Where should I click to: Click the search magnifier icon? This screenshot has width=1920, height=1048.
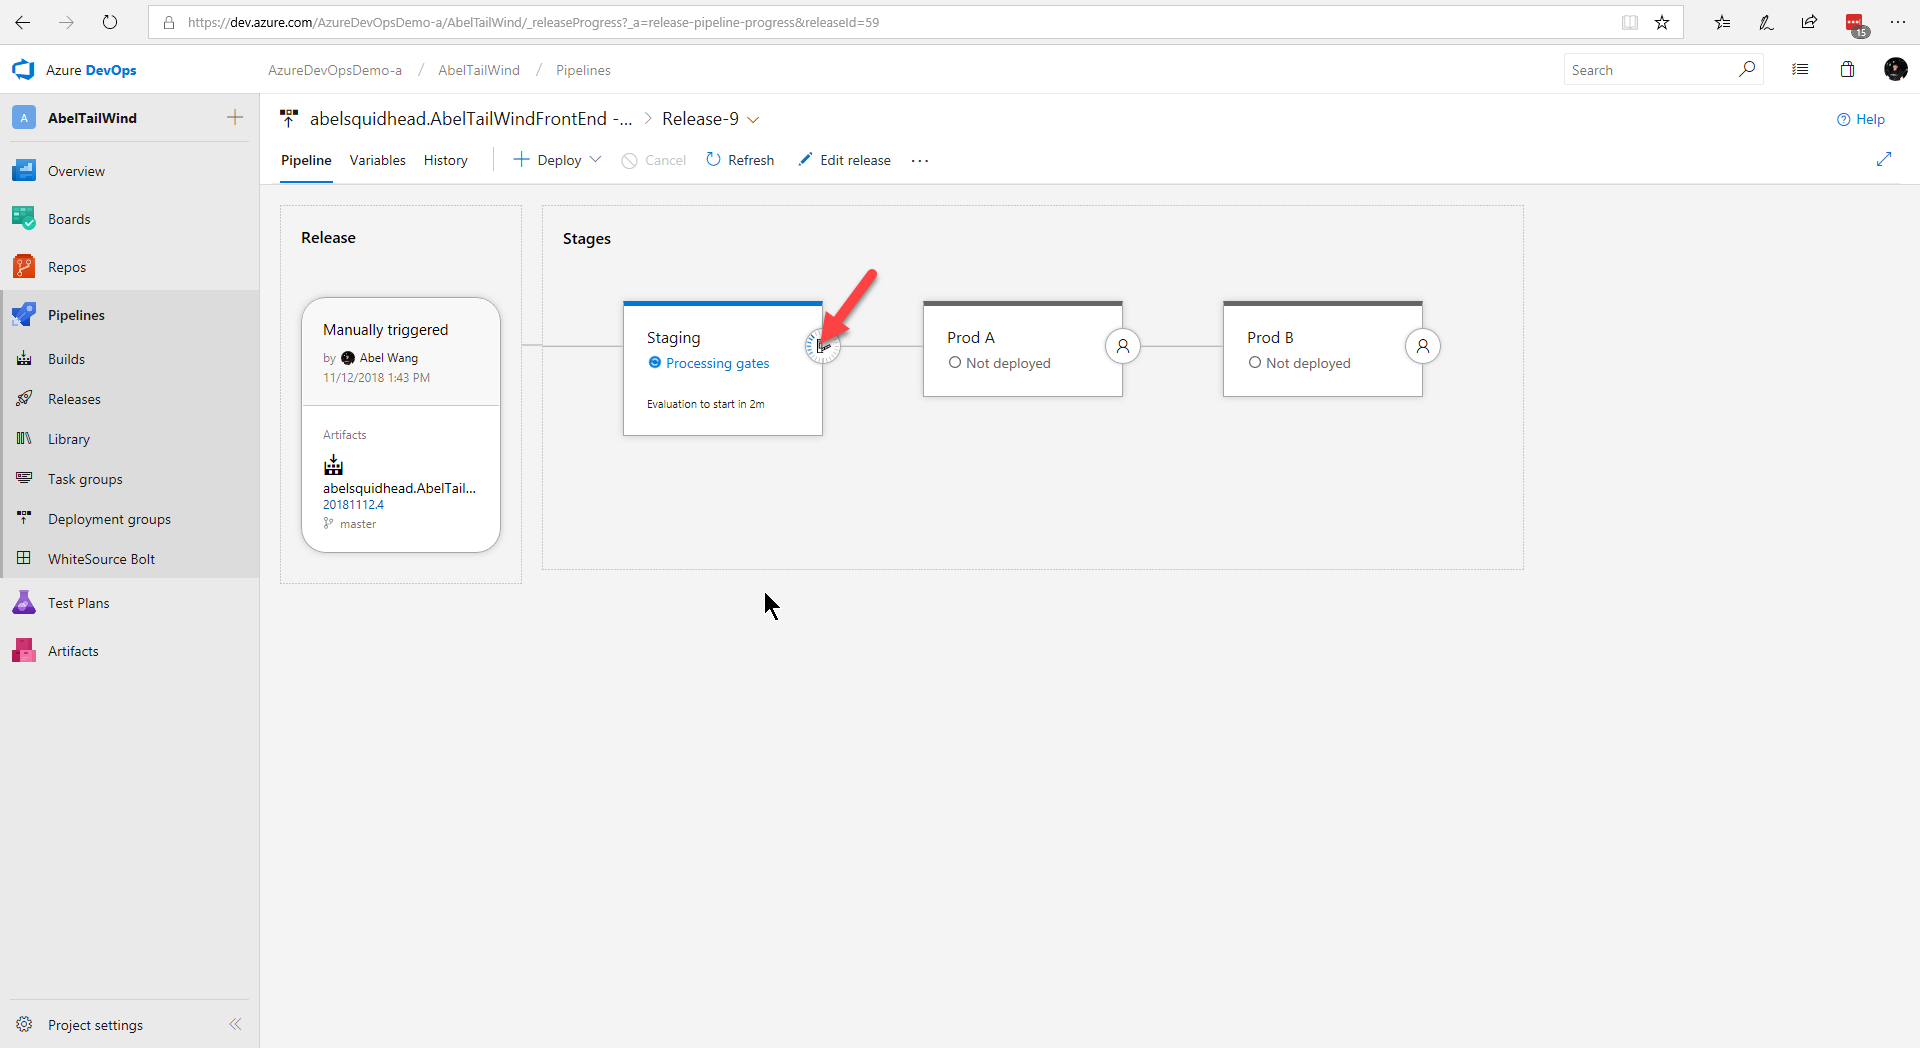click(1746, 69)
